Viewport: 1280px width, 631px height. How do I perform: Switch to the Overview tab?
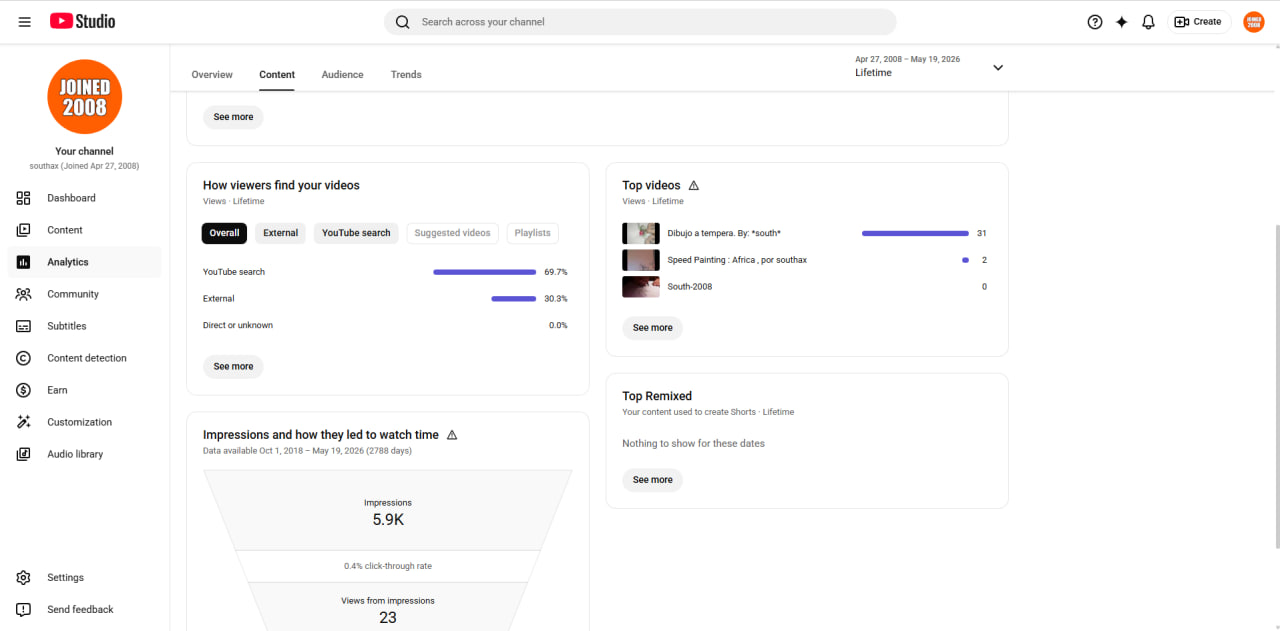[x=212, y=75]
